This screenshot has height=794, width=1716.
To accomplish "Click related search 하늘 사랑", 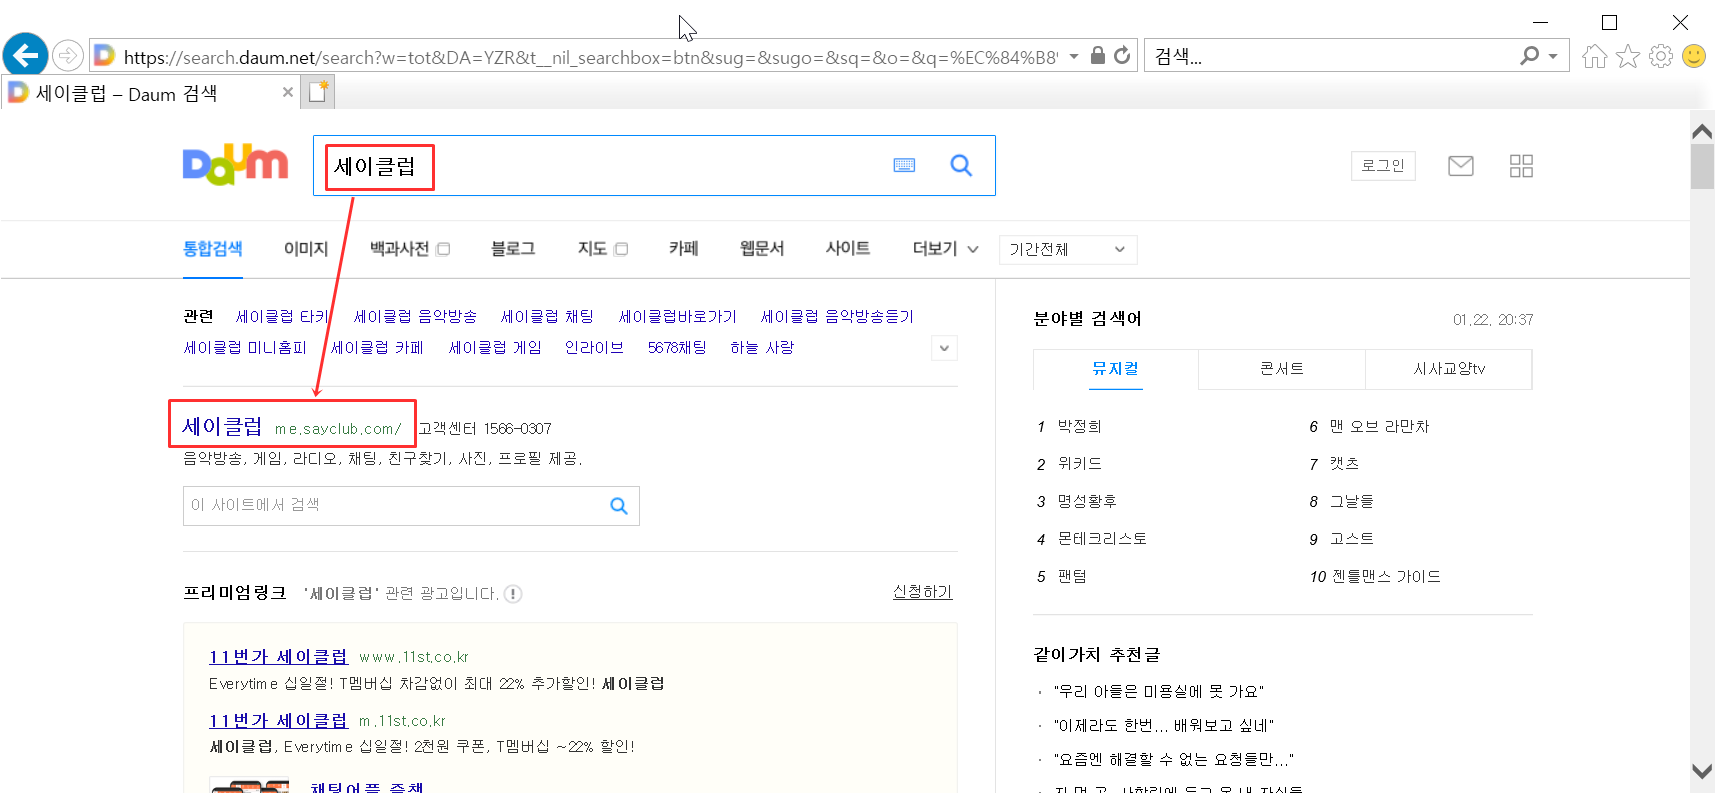I will (x=762, y=347).
